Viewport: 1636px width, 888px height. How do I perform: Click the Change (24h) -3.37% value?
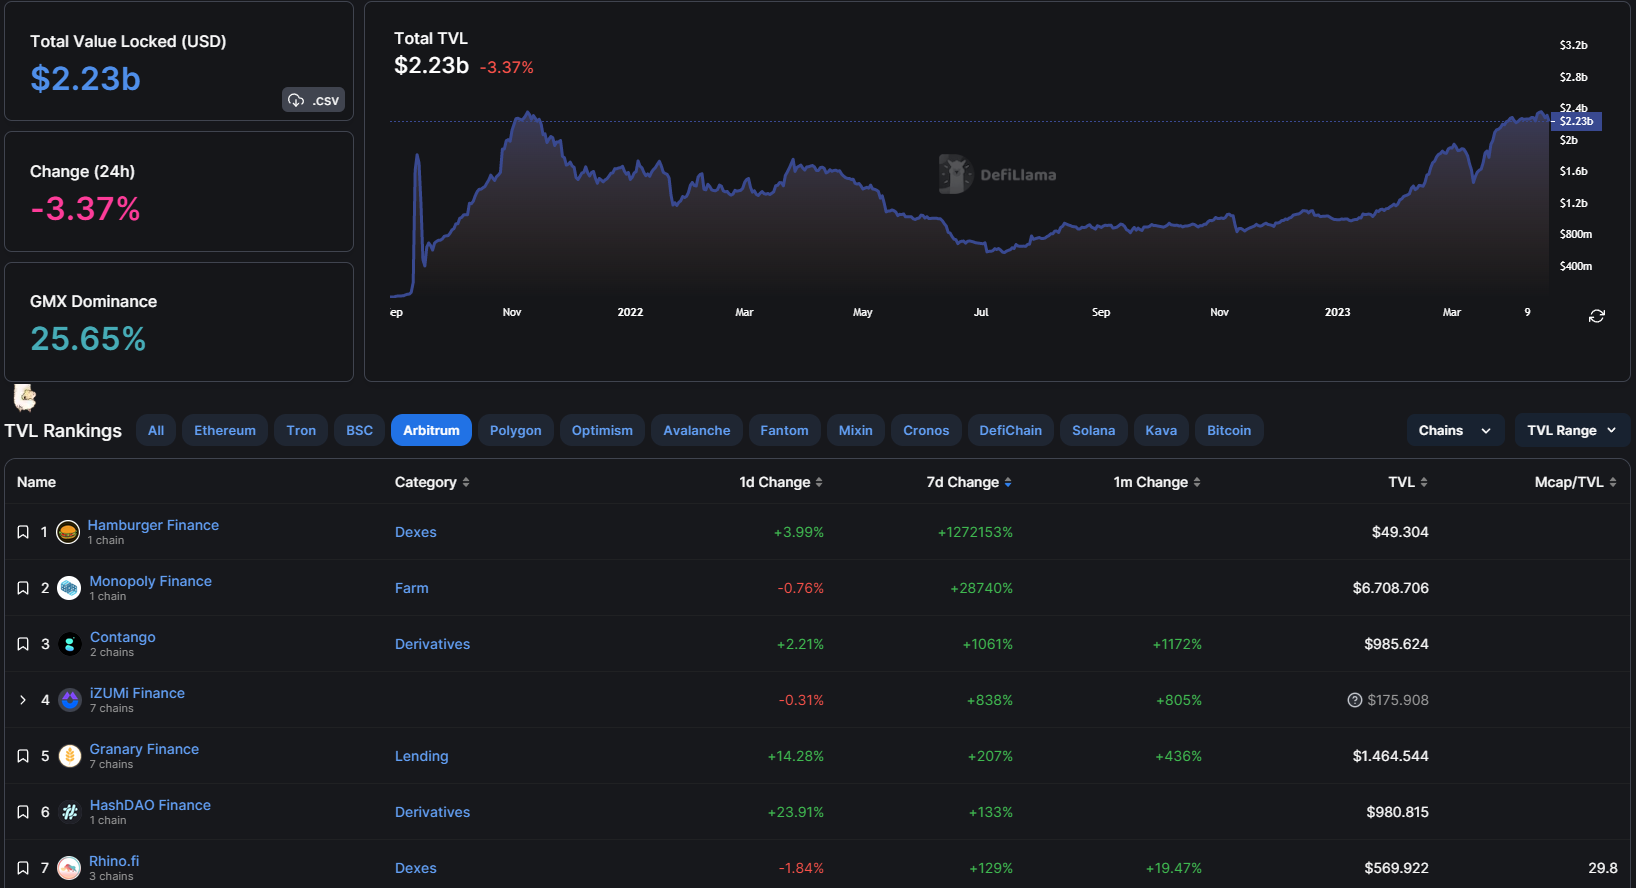(85, 209)
